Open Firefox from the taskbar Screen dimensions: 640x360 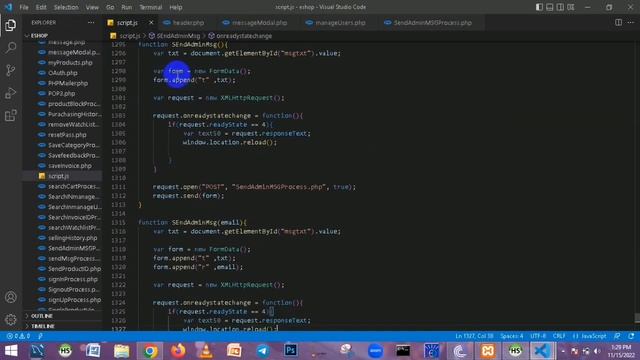178,351
